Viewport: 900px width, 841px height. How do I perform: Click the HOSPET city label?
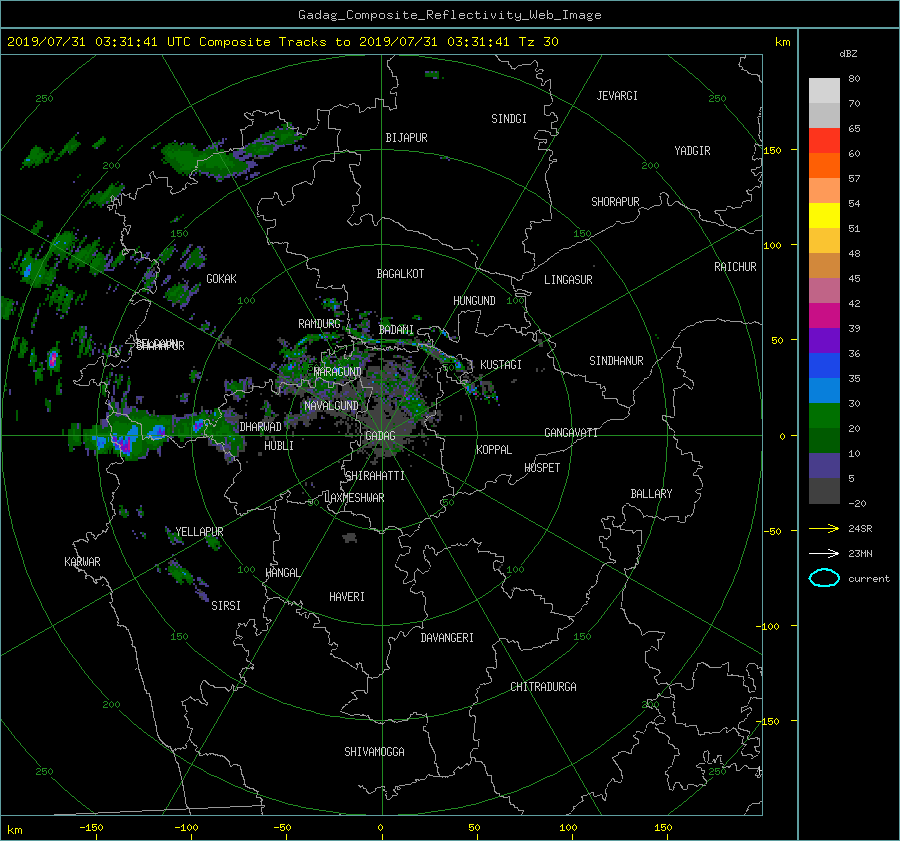pyautogui.click(x=542, y=468)
